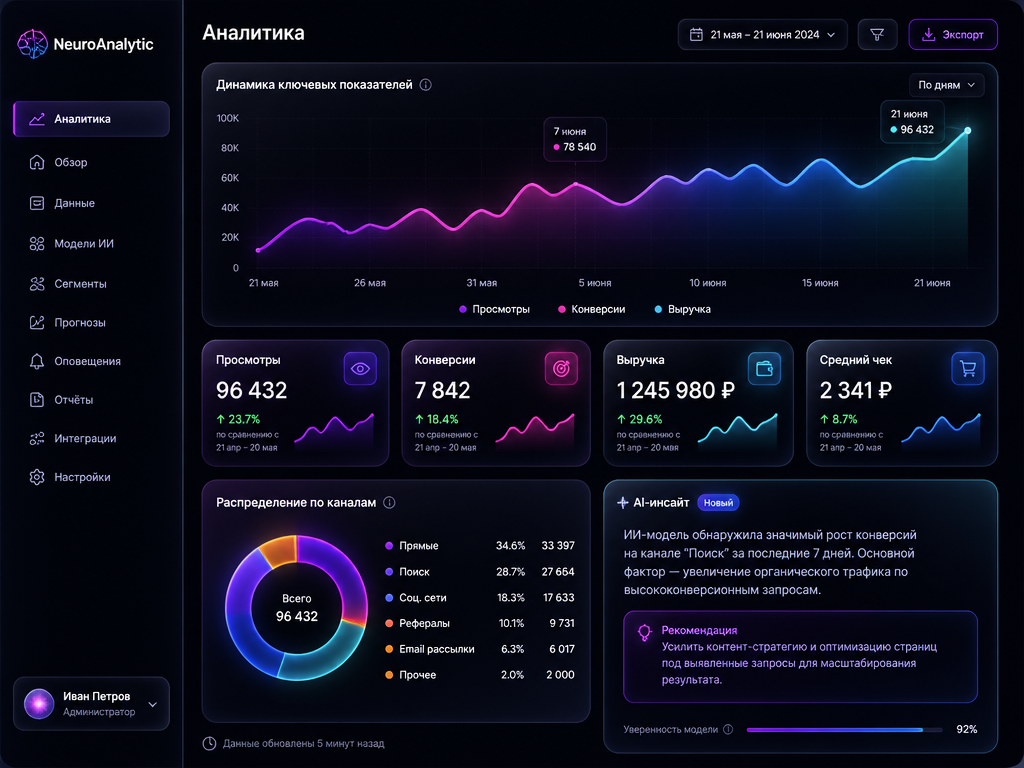Open the По дням granularity dropdown

(x=946, y=85)
